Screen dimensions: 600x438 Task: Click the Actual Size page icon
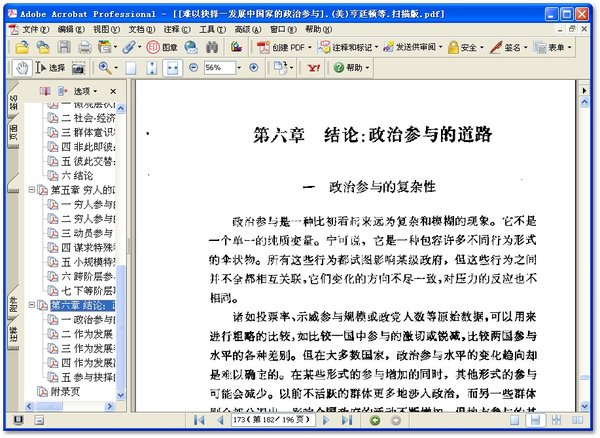(131, 68)
